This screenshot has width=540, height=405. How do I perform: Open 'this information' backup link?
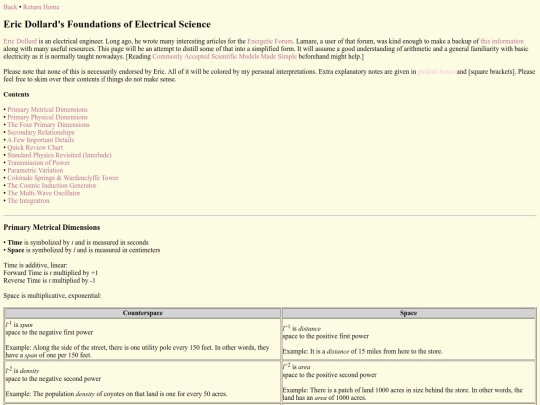coord(502,41)
